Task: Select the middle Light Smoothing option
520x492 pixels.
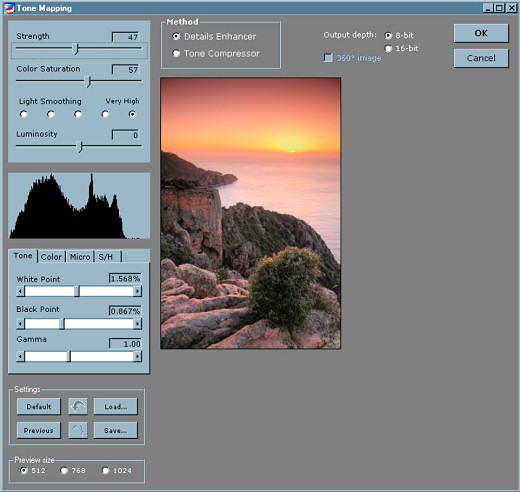Action: (78, 114)
